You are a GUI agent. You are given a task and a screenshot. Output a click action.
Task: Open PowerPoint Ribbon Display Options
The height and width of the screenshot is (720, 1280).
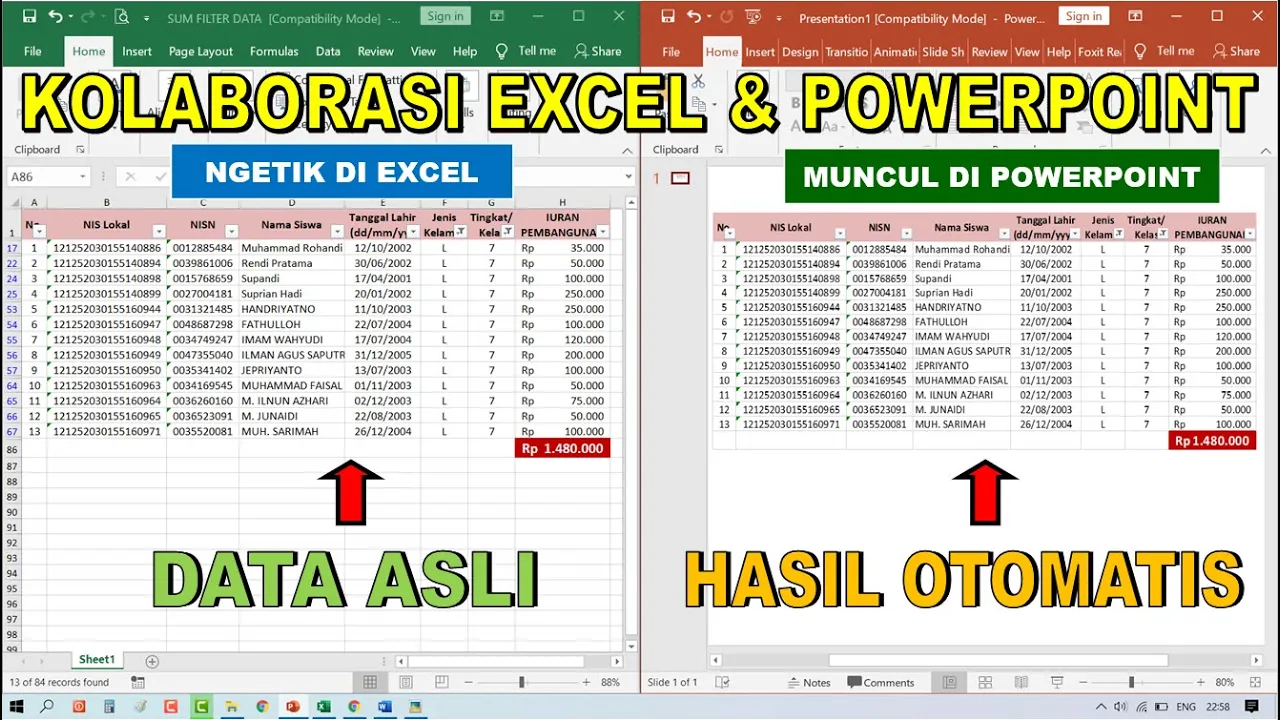coord(1135,17)
